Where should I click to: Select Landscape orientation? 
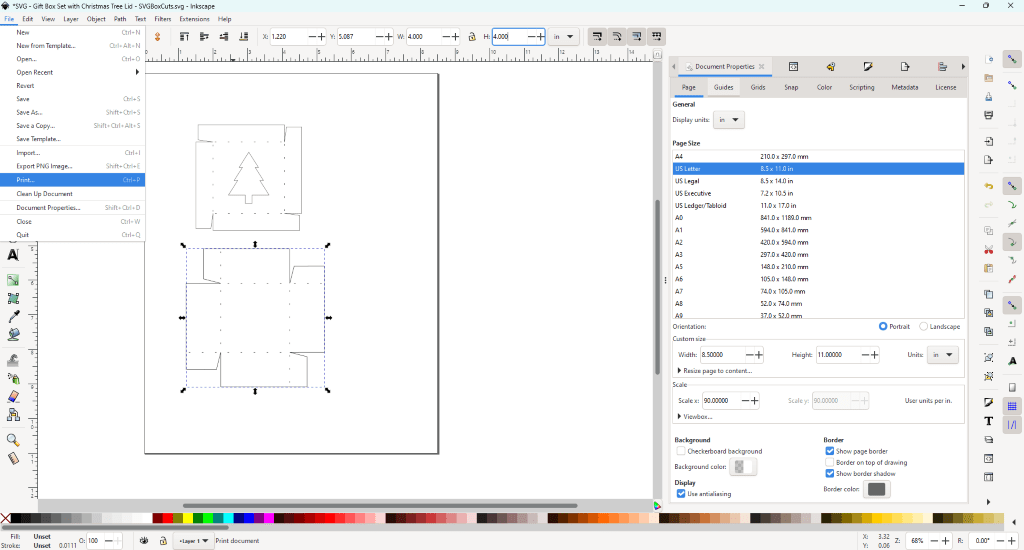click(923, 326)
